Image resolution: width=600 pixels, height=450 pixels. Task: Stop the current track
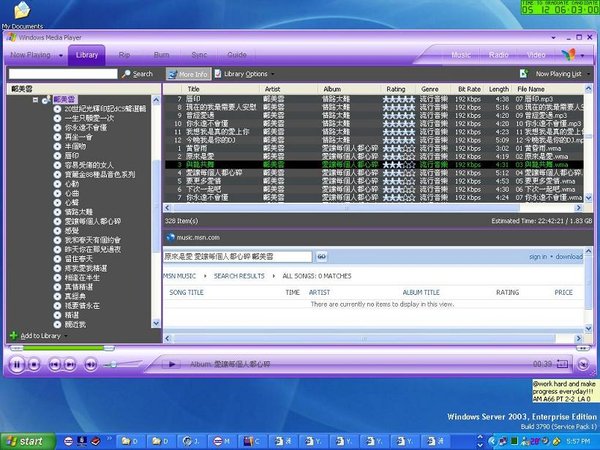pyautogui.click(x=34, y=364)
